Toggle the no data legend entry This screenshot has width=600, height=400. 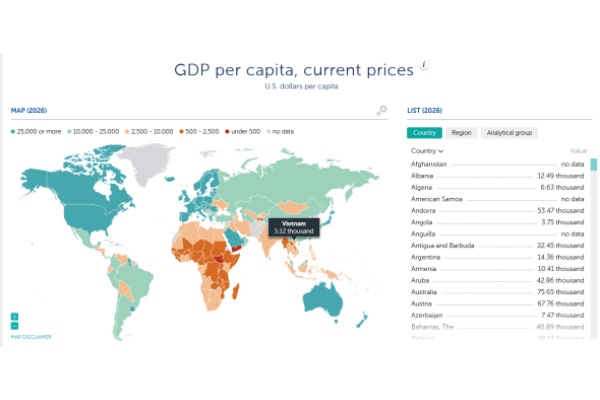pyautogui.click(x=280, y=132)
